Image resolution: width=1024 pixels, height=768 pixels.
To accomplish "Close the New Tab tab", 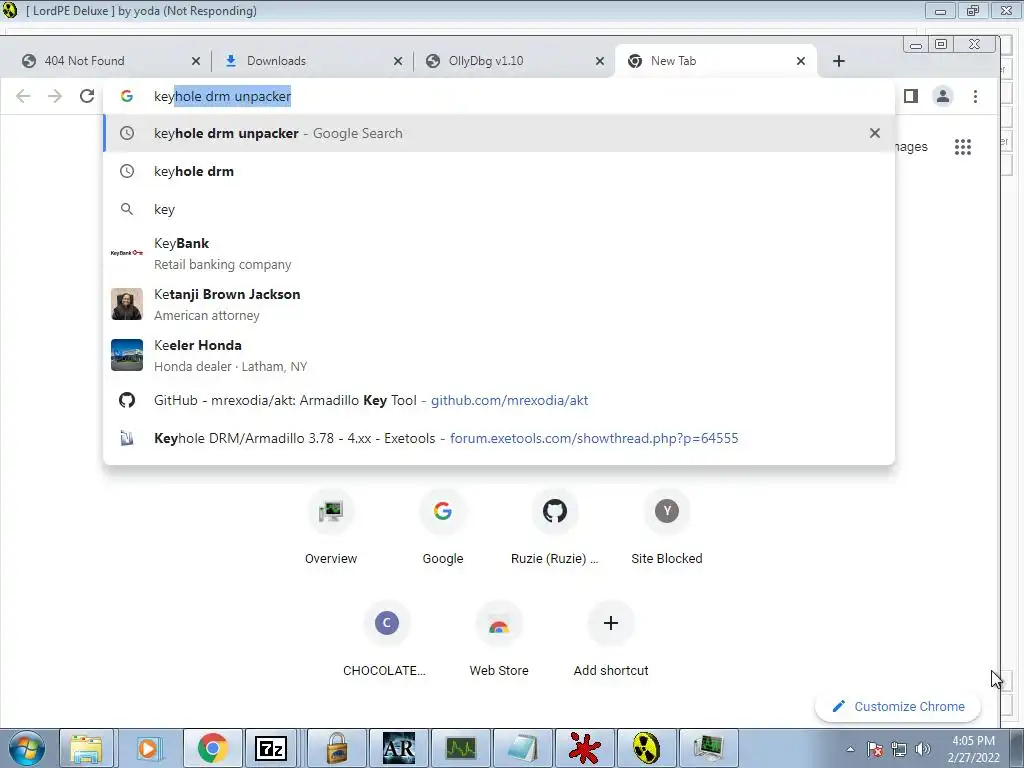I will click(x=801, y=61).
